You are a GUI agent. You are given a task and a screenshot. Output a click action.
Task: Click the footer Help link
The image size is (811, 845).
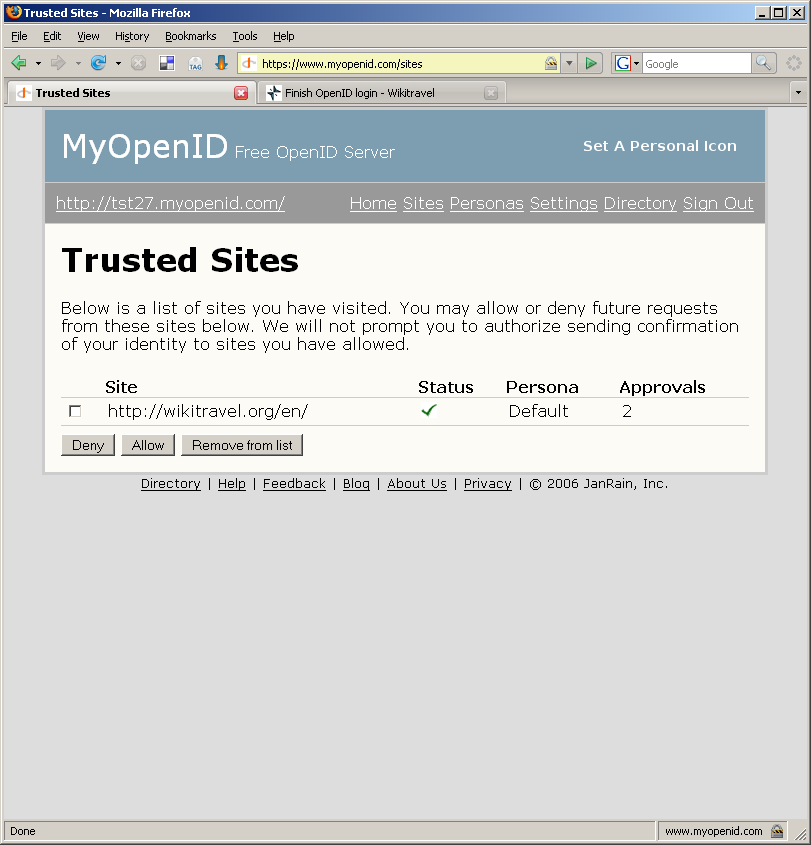tap(232, 483)
